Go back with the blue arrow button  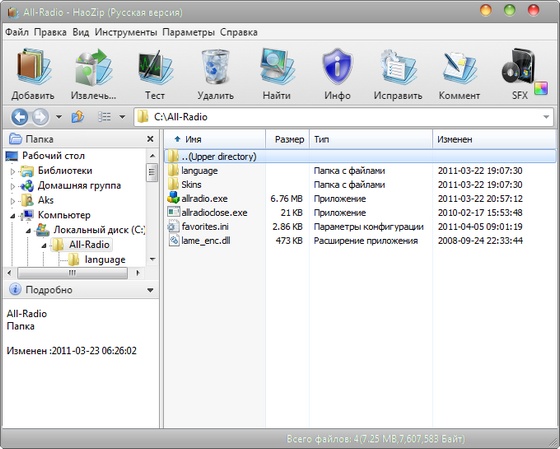pyautogui.click(x=19, y=117)
